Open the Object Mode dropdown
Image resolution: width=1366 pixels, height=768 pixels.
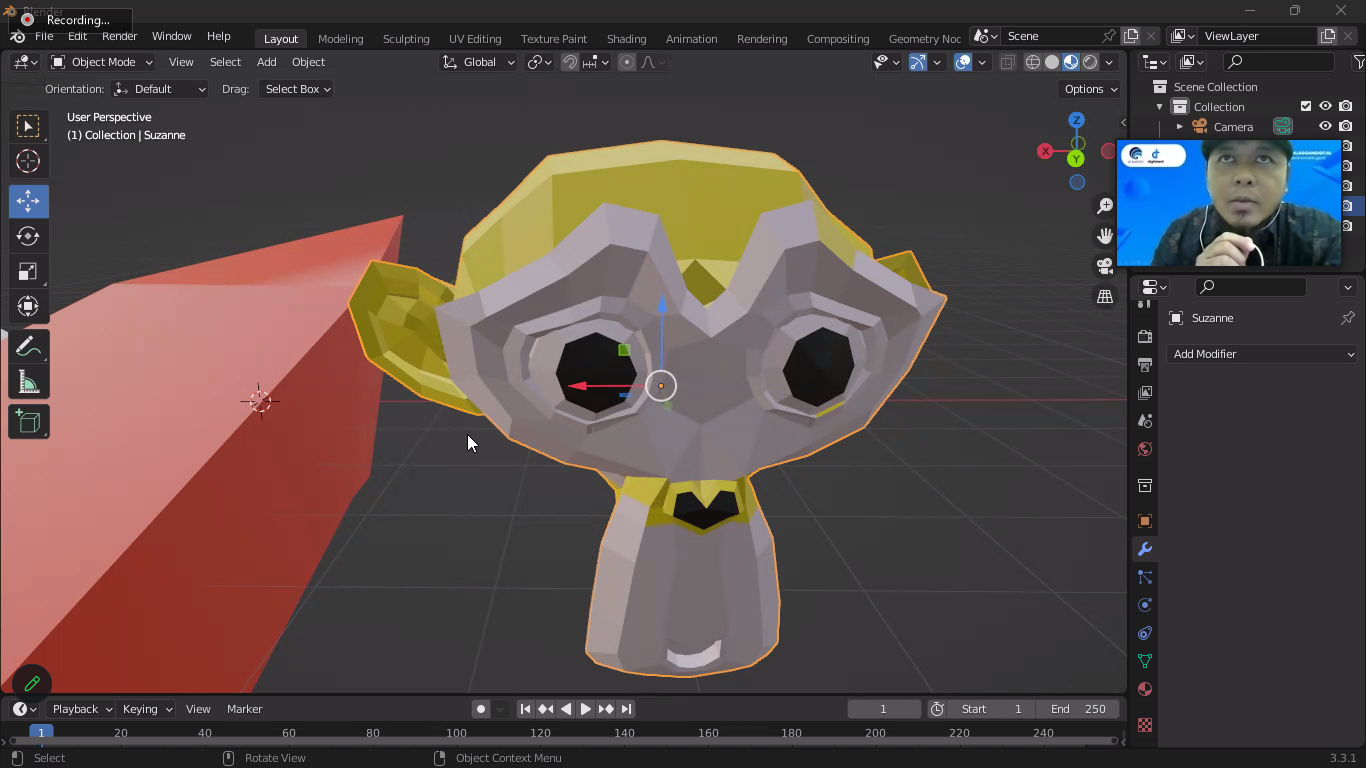(102, 62)
